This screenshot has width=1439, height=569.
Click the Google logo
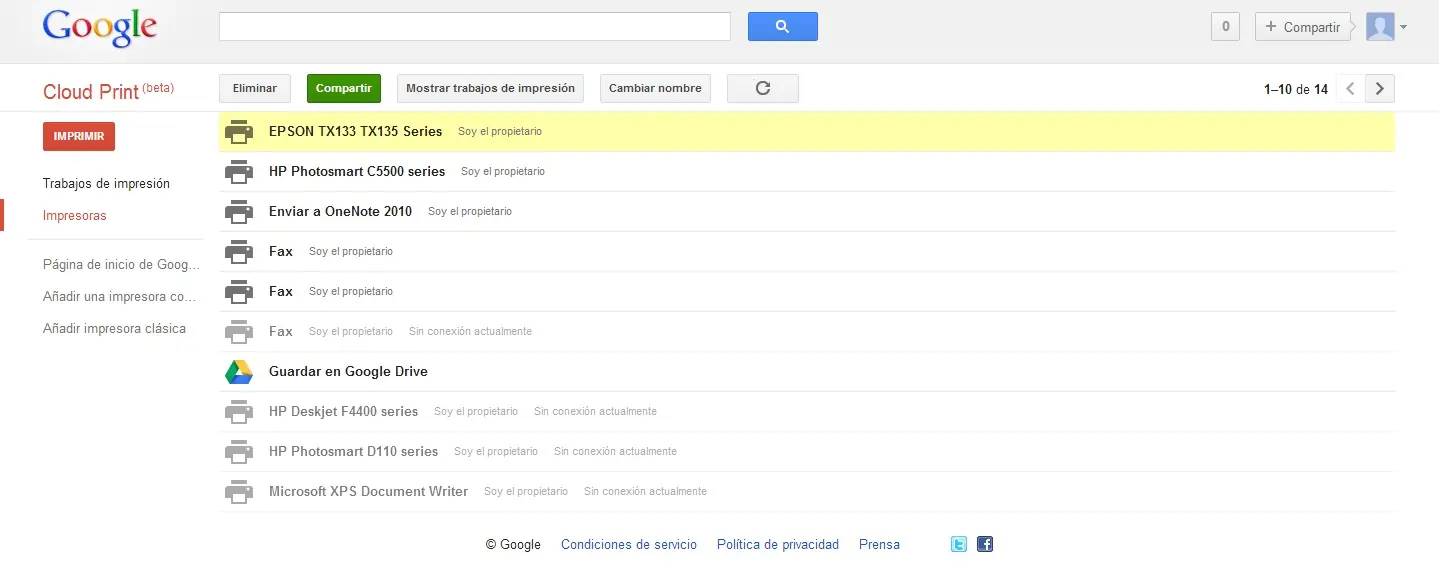tap(100, 28)
